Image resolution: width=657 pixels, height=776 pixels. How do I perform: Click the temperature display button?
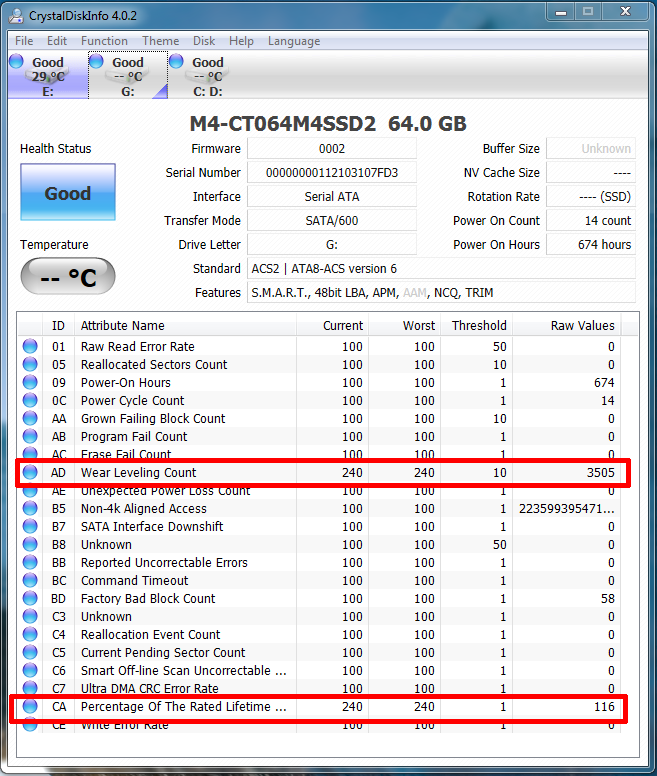coord(68,276)
